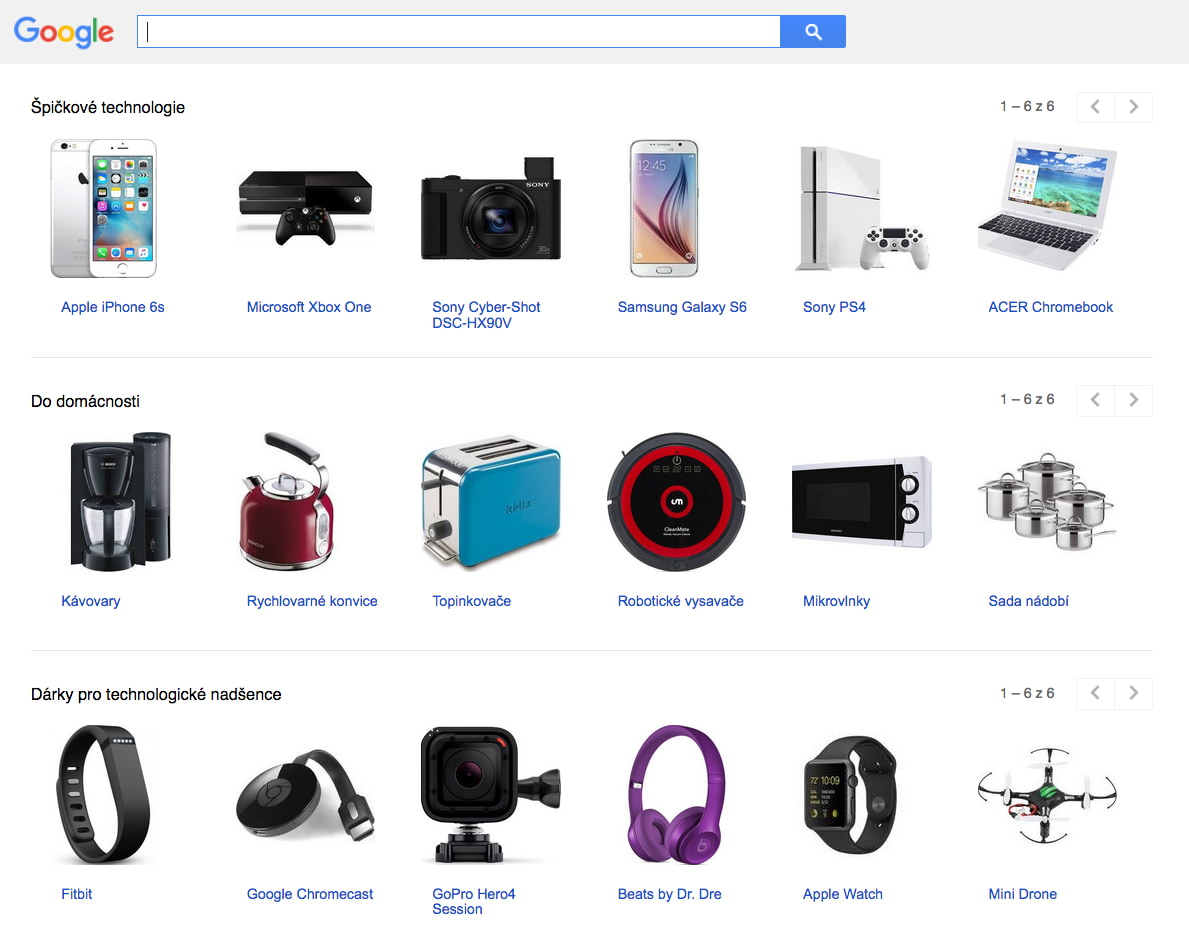Select the purple Beats headphones image
The height and width of the screenshot is (932, 1189).
tap(676, 795)
